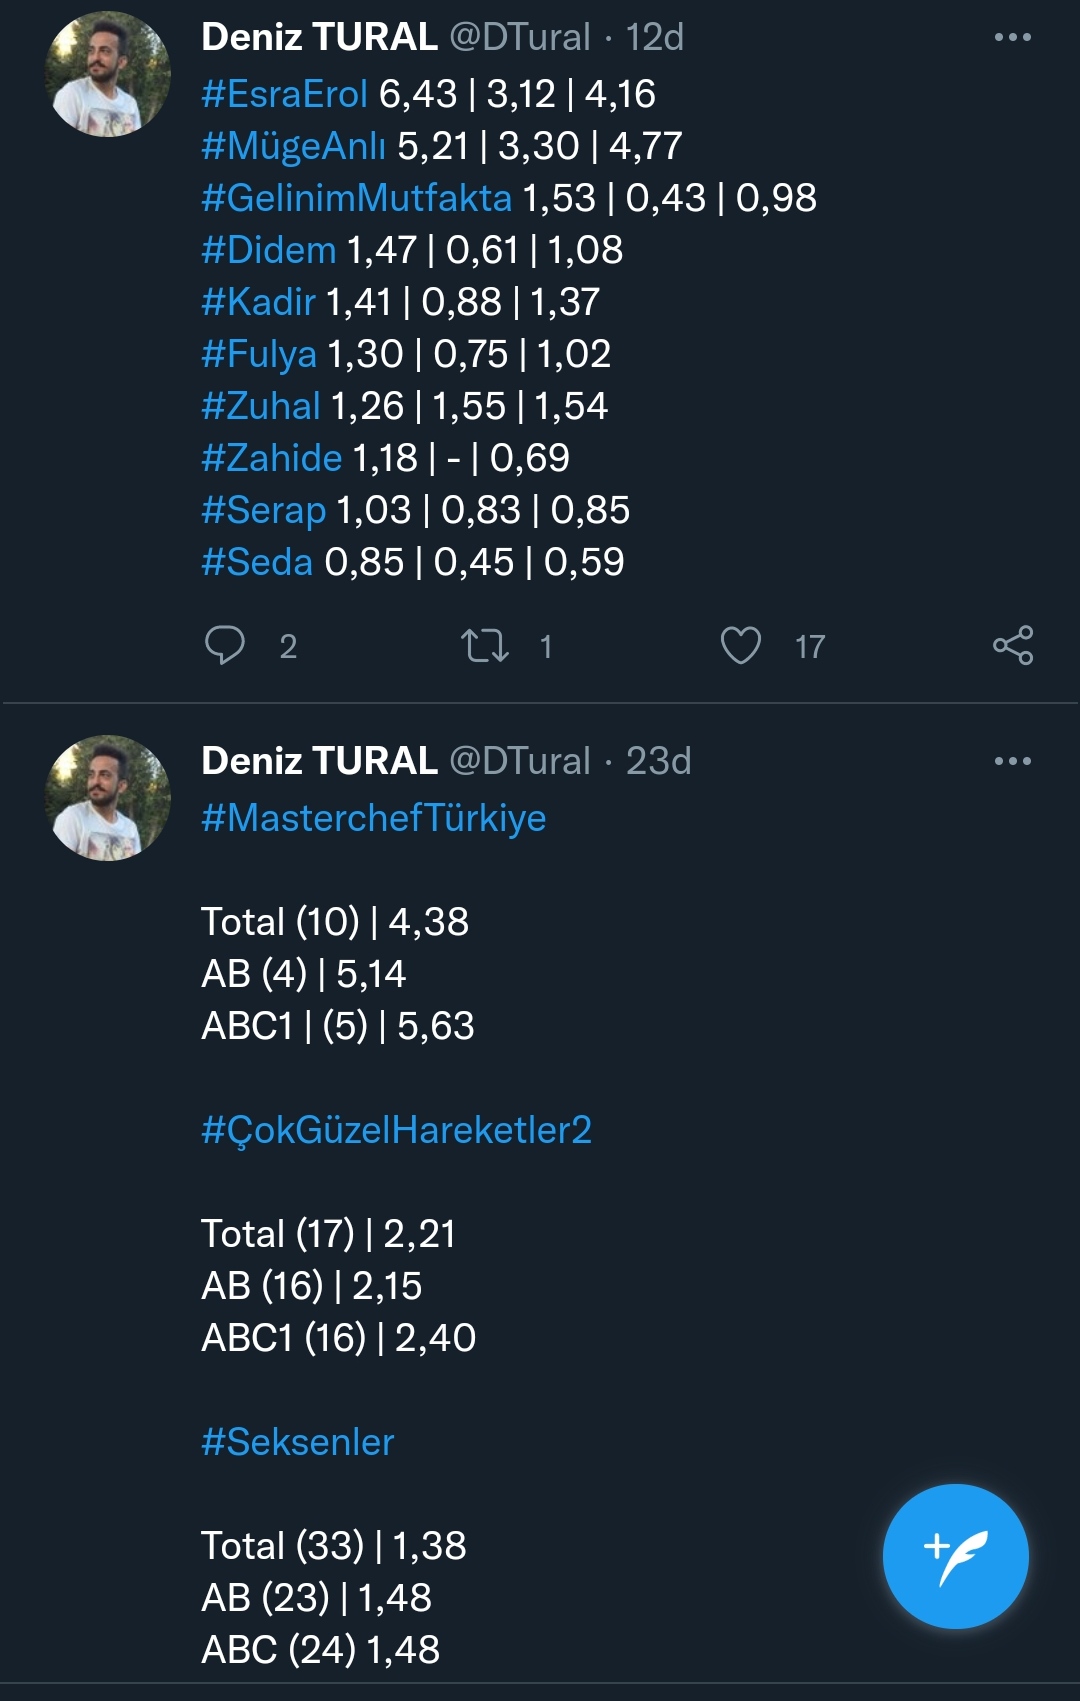Open the #MügeAnlı hashtag

pos(293,146)
